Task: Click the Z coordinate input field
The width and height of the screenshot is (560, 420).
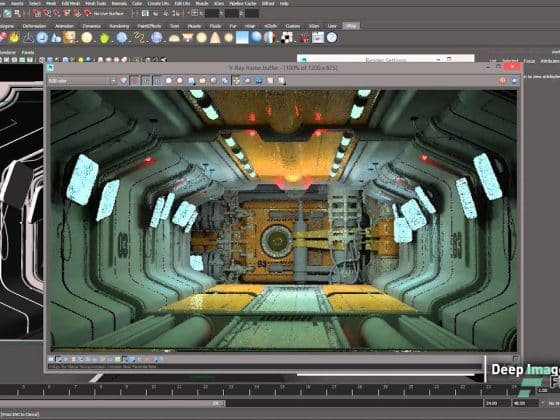Action: pyautogui.click(x=252, y=14)
